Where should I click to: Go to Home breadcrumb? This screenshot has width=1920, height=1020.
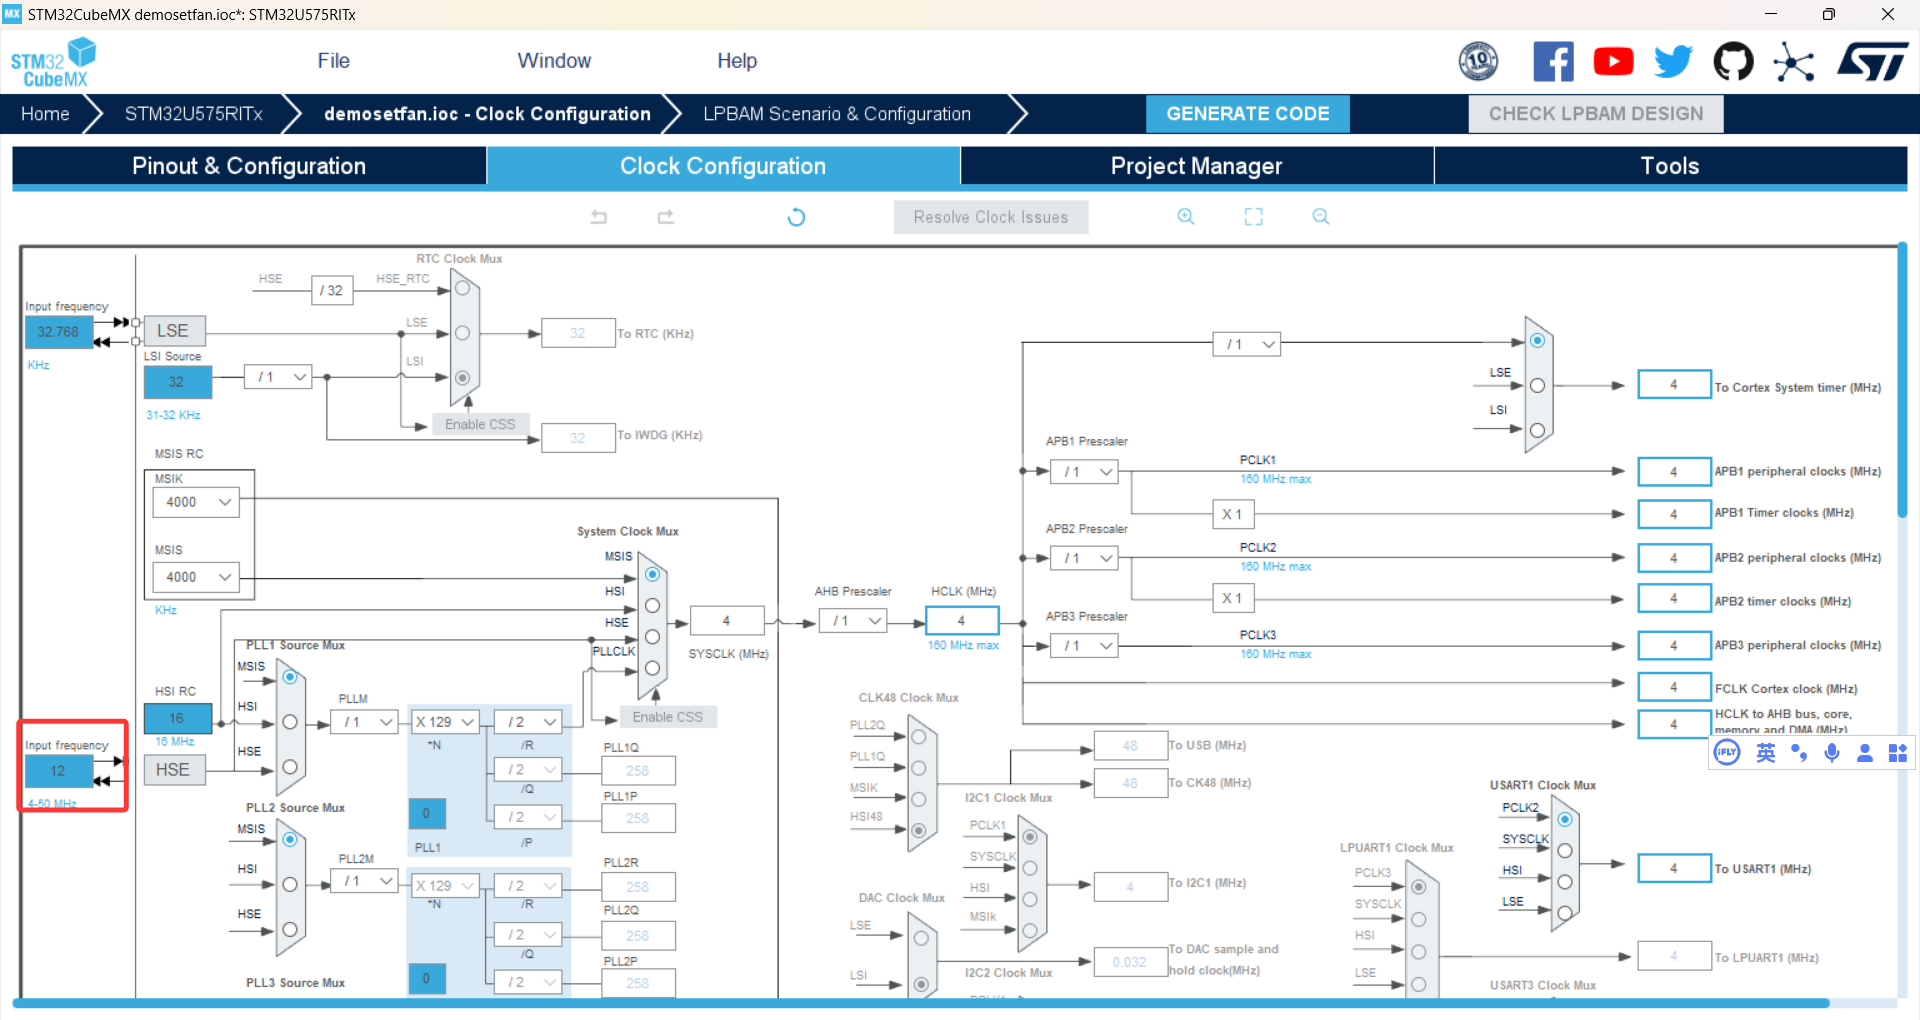click(45, 114)
